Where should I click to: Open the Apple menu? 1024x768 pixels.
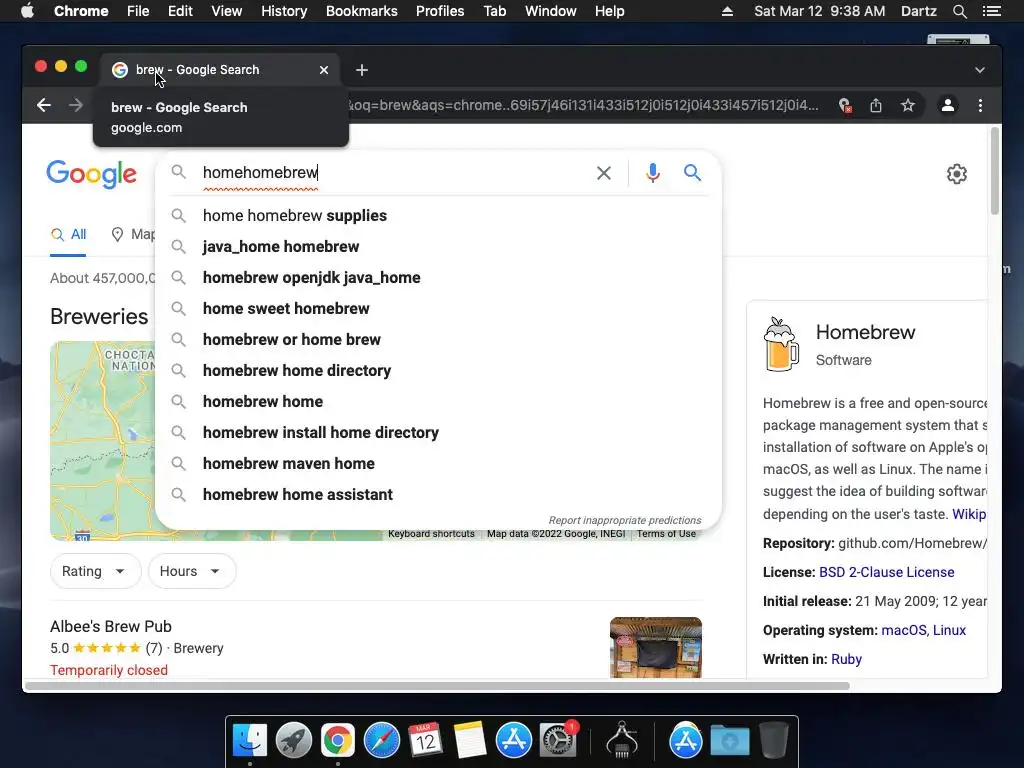coord(27,11)
